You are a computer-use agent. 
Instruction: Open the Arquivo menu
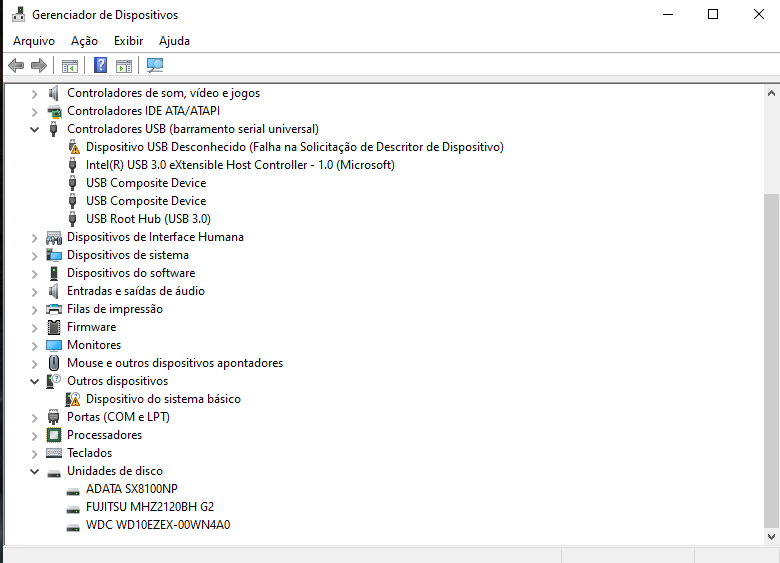[34, 41]
